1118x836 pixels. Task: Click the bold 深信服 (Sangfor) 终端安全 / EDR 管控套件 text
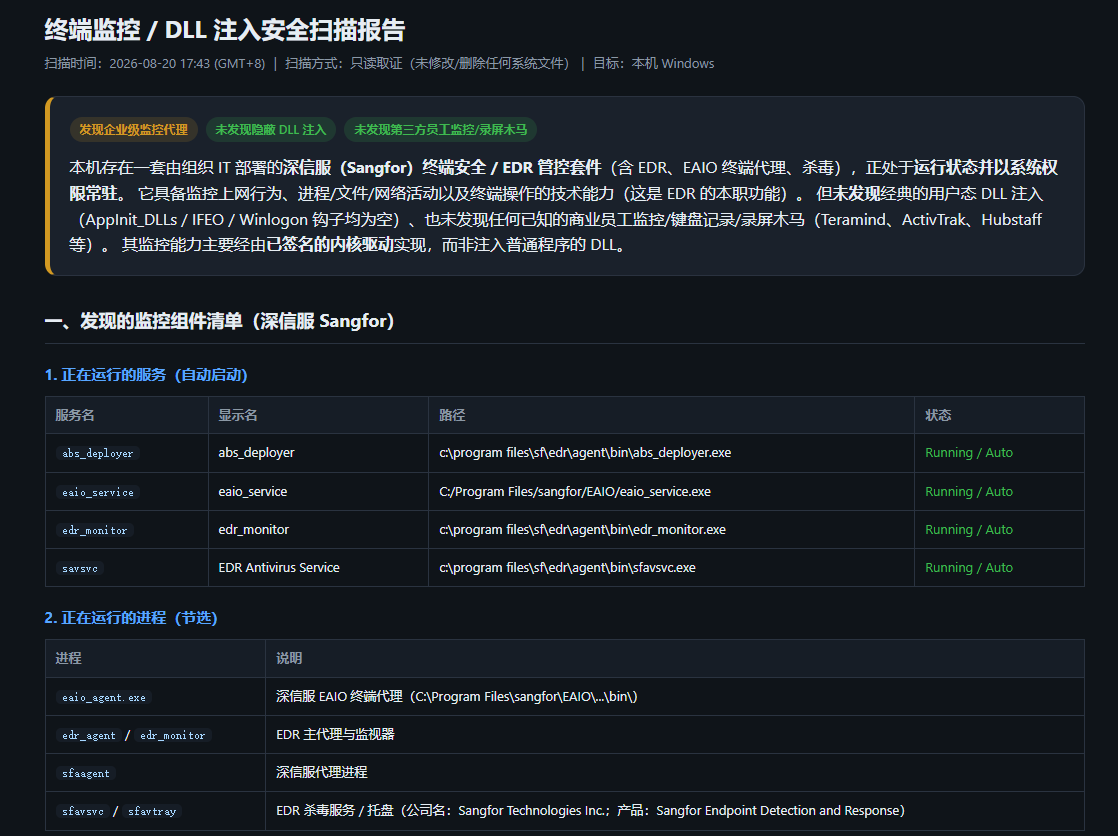click(x=442, y=168)
